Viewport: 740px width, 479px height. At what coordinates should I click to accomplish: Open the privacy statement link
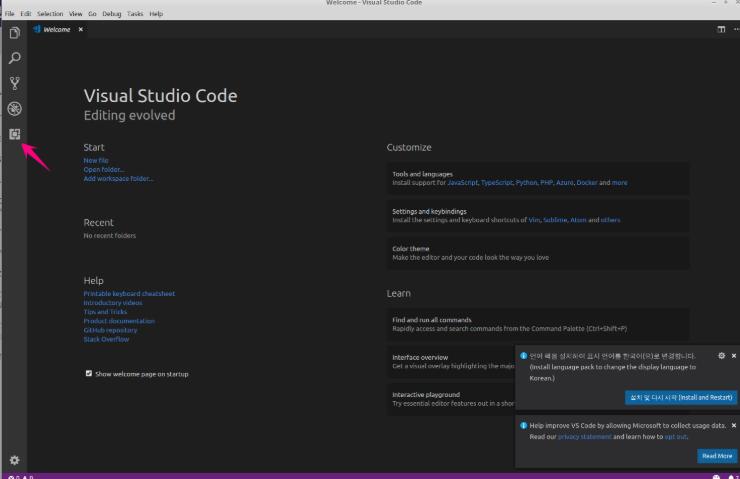[x=585, y=437]
